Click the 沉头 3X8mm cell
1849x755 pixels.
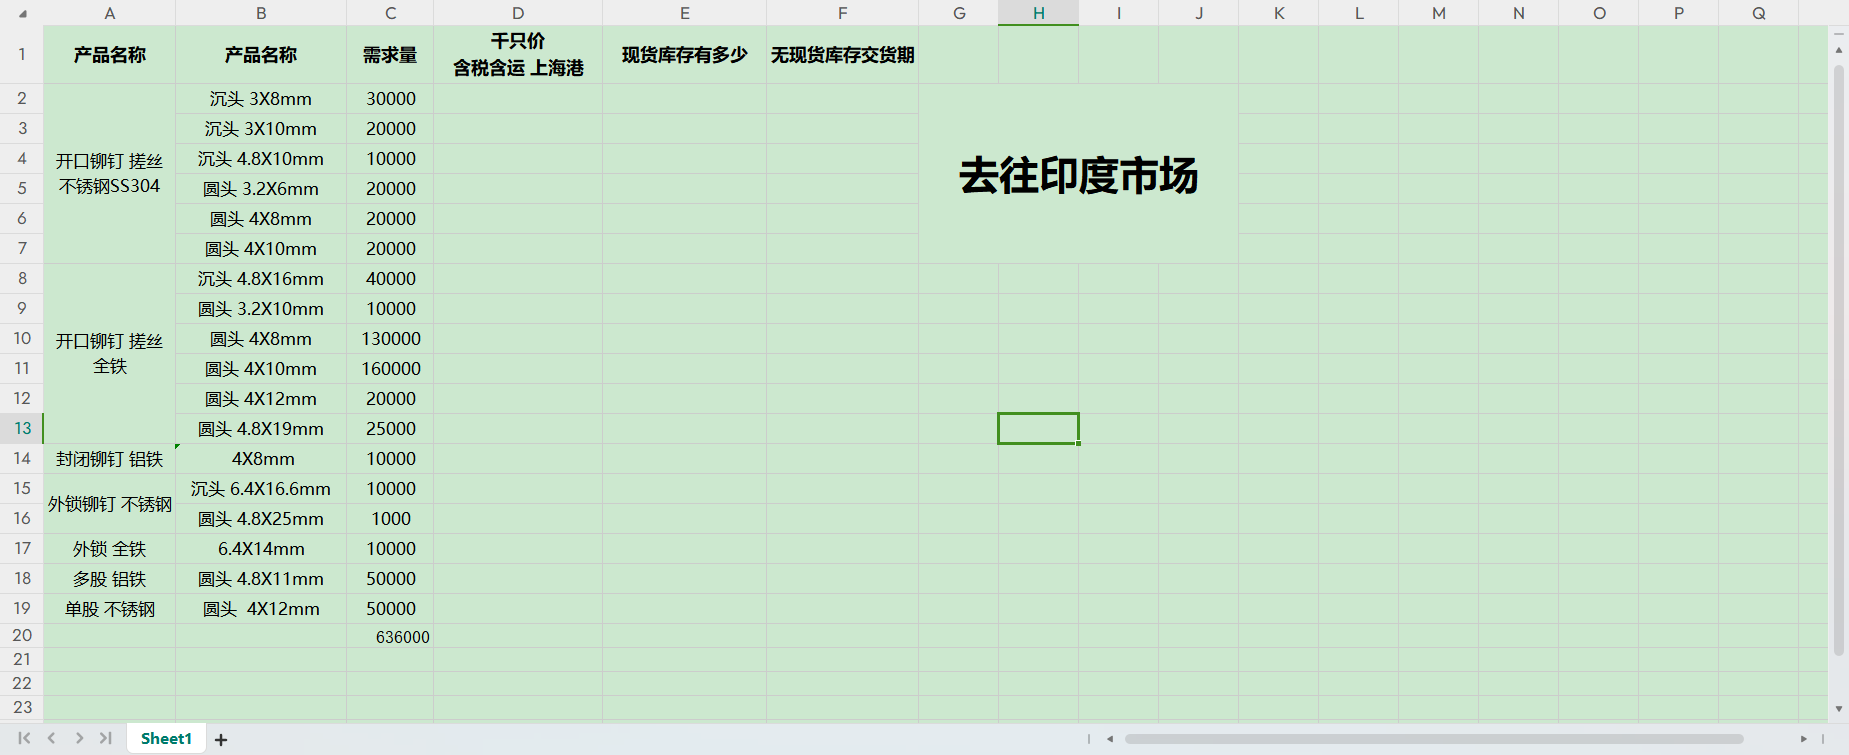pos(261,99)
